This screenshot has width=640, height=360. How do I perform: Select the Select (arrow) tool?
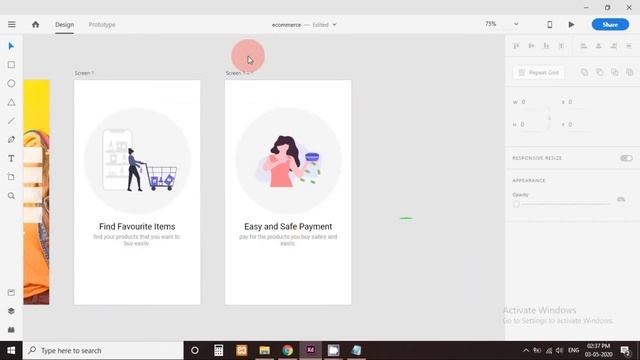pyautogui.click(x=11, y=46)
